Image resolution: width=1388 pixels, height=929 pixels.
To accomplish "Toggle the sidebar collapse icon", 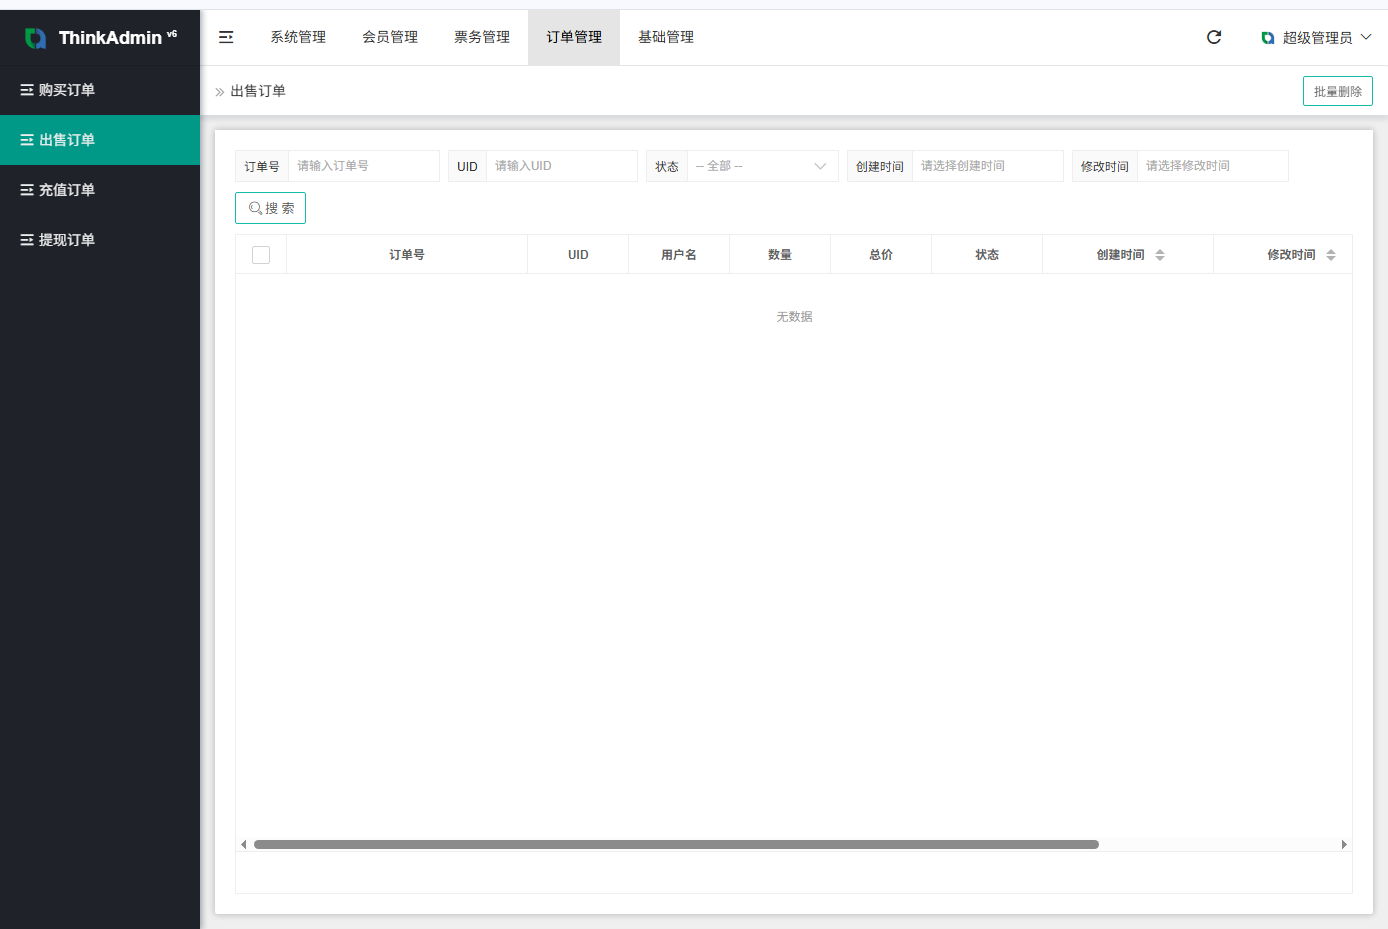I will [226, 37].
